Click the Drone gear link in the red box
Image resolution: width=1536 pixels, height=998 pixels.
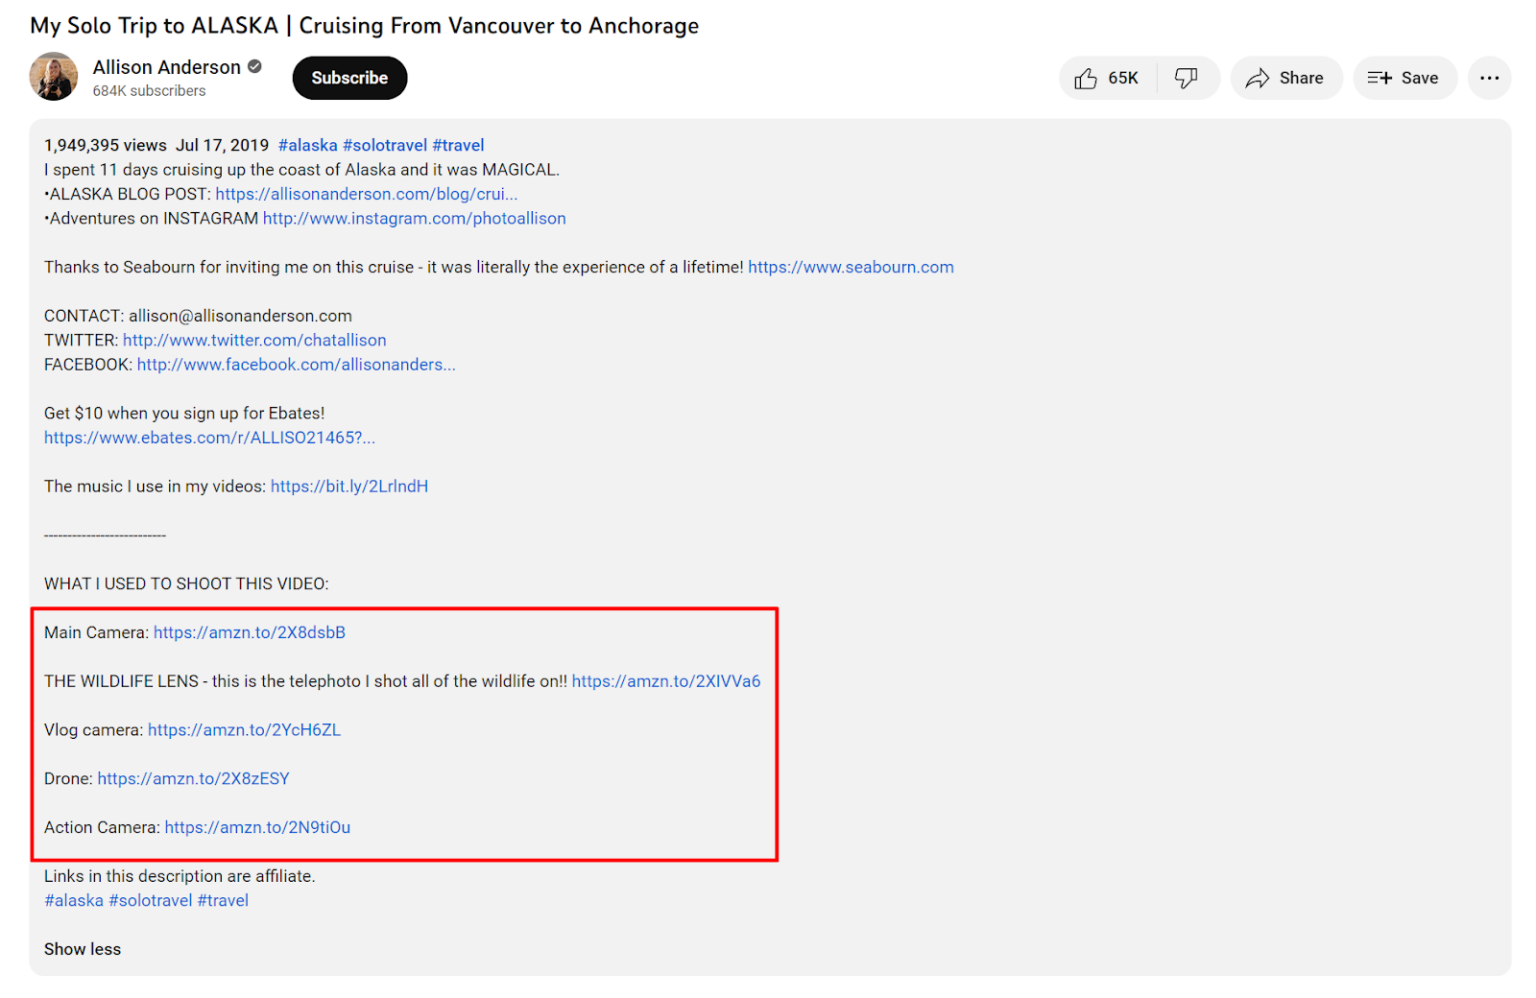coord(193,778)
